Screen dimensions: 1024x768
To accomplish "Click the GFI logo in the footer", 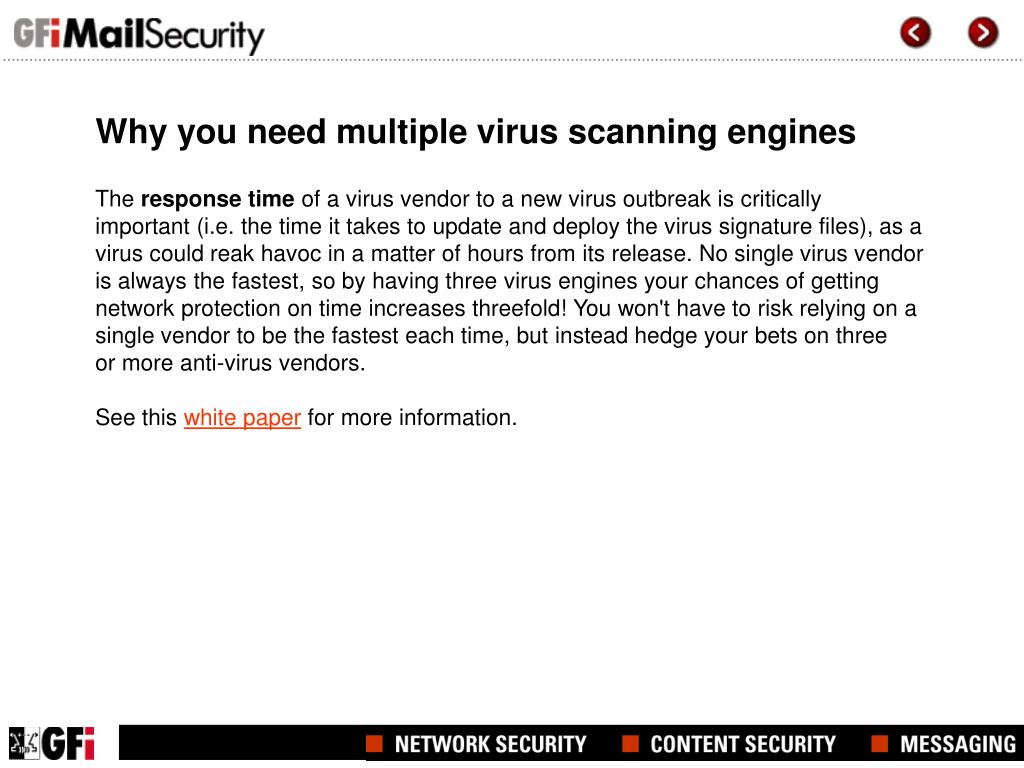I will (x=68, y=743).
